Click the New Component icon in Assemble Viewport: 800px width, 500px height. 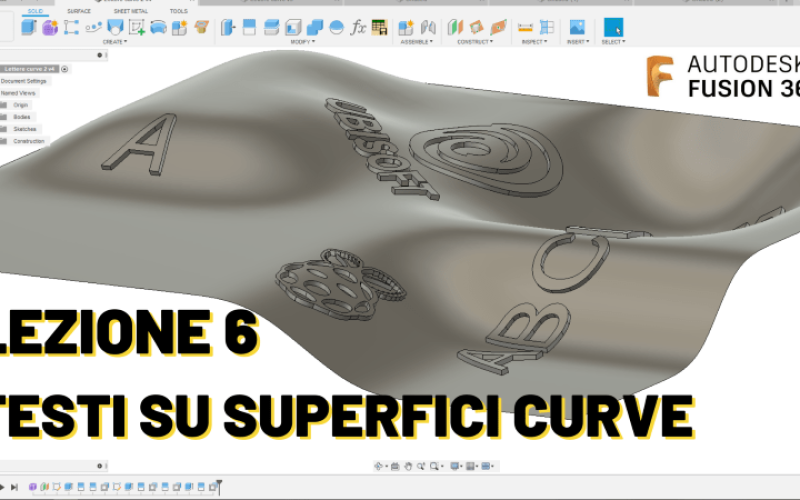(406, 27)
